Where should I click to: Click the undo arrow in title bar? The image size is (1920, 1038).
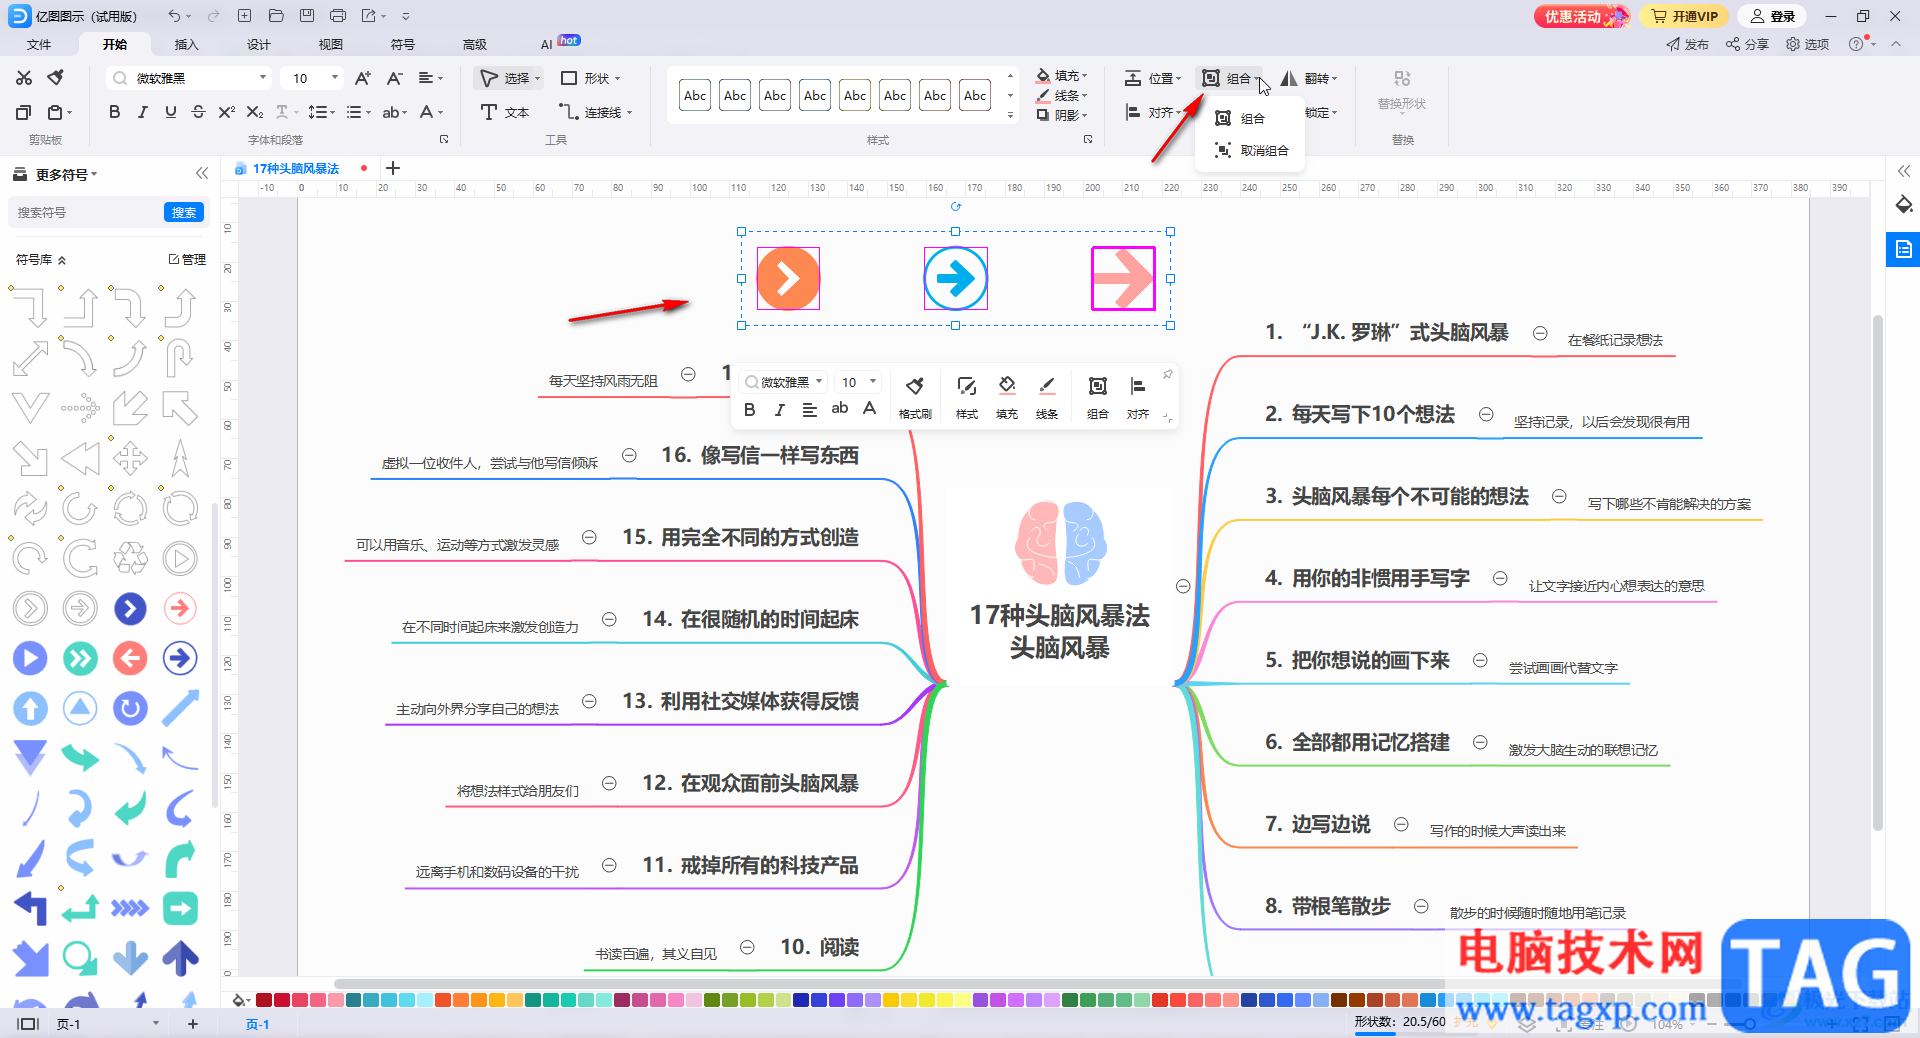click(x=174, y=16)
